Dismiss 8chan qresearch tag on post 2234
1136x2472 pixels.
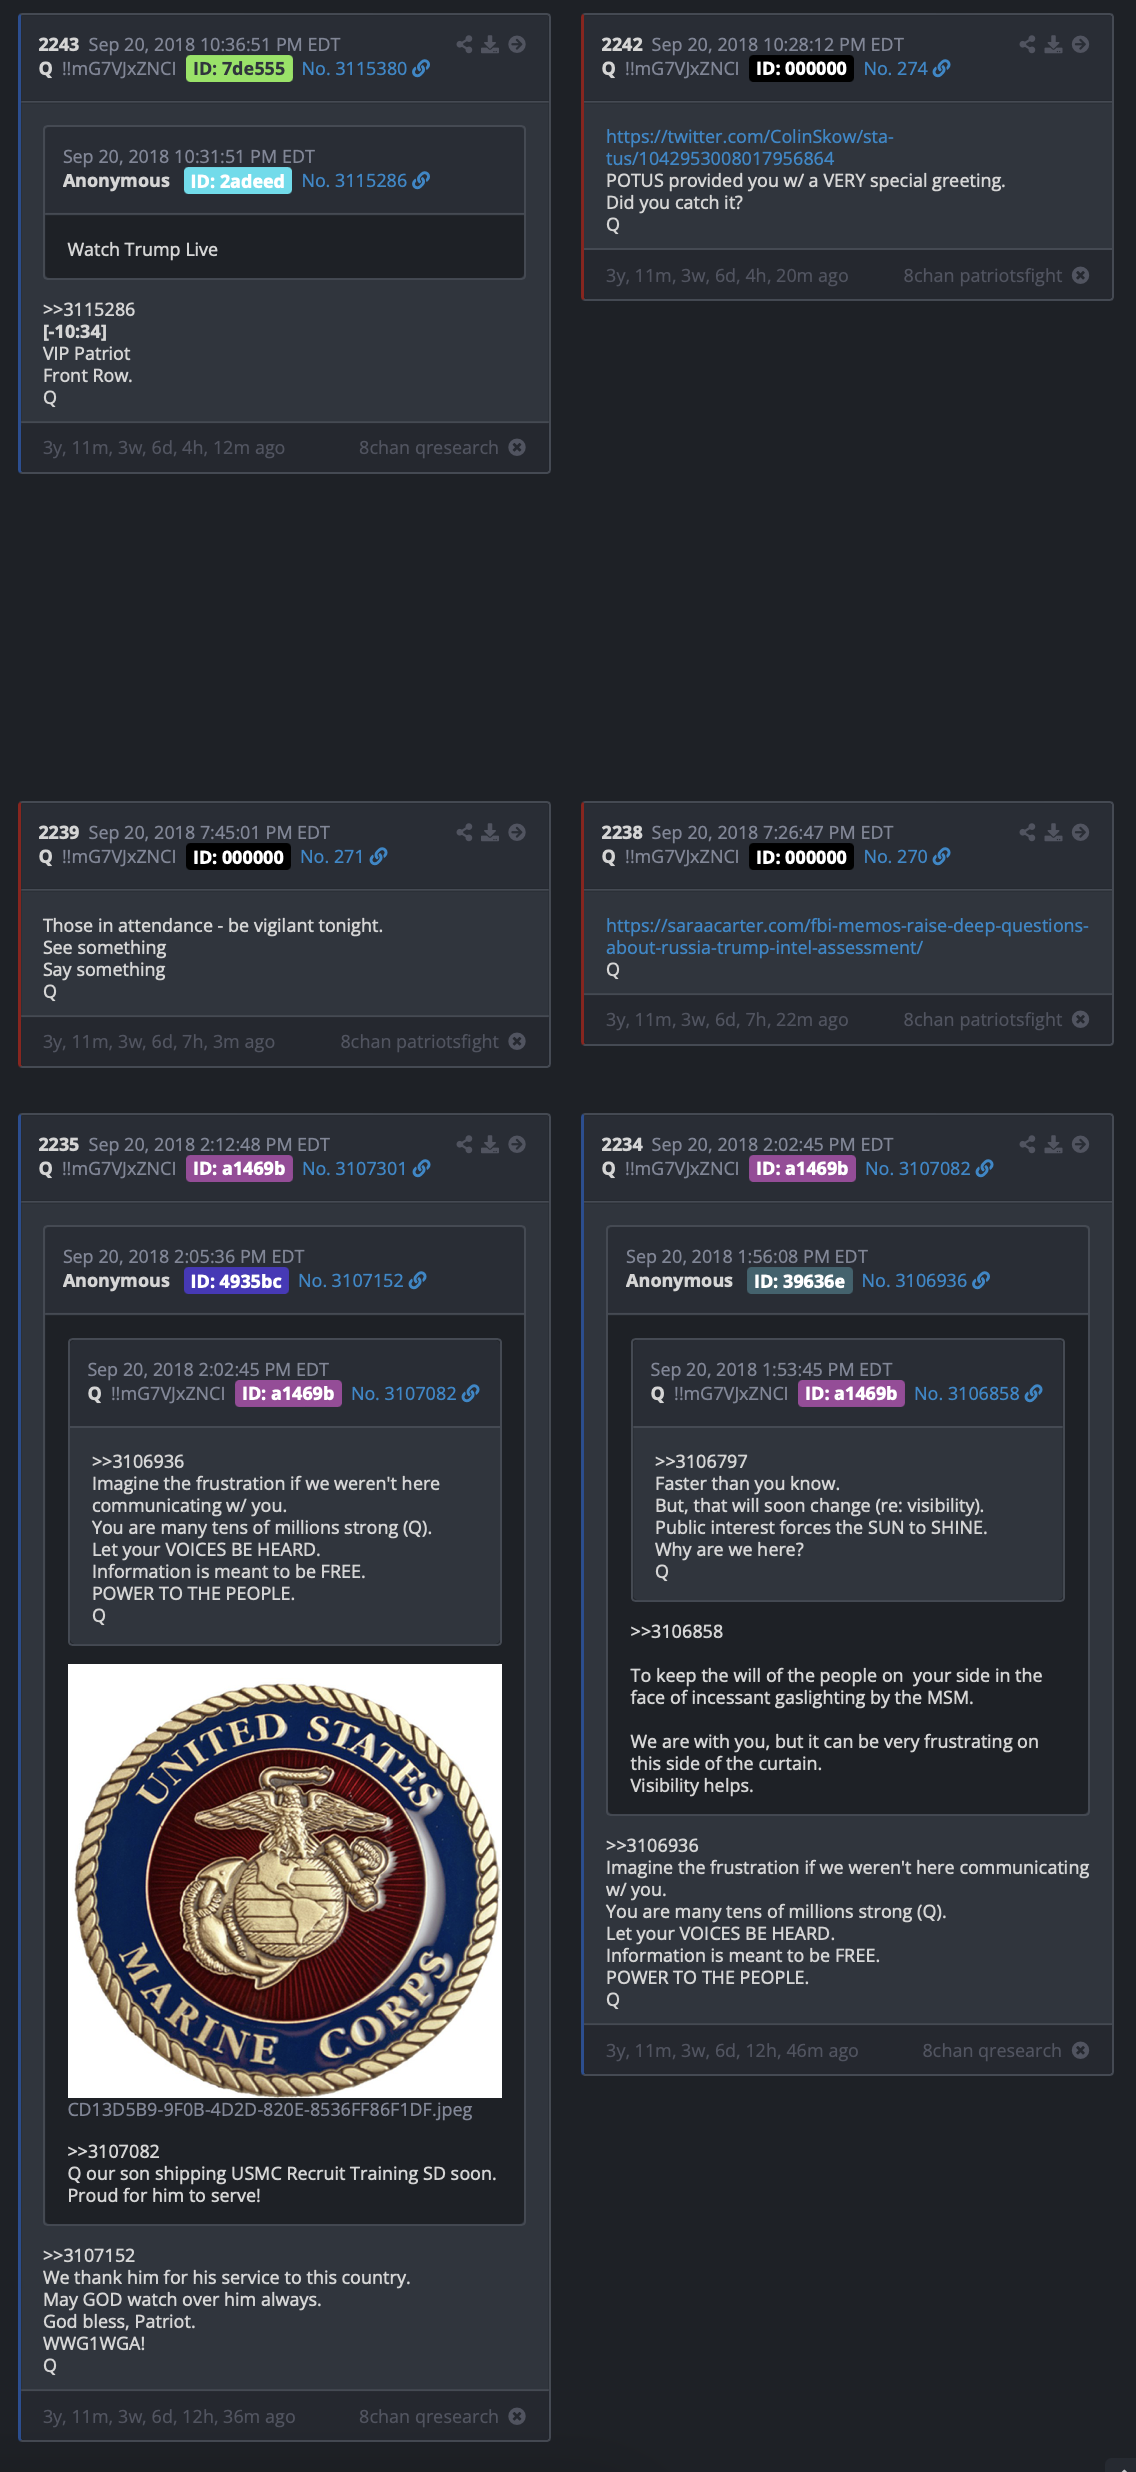point(1081,2050)
